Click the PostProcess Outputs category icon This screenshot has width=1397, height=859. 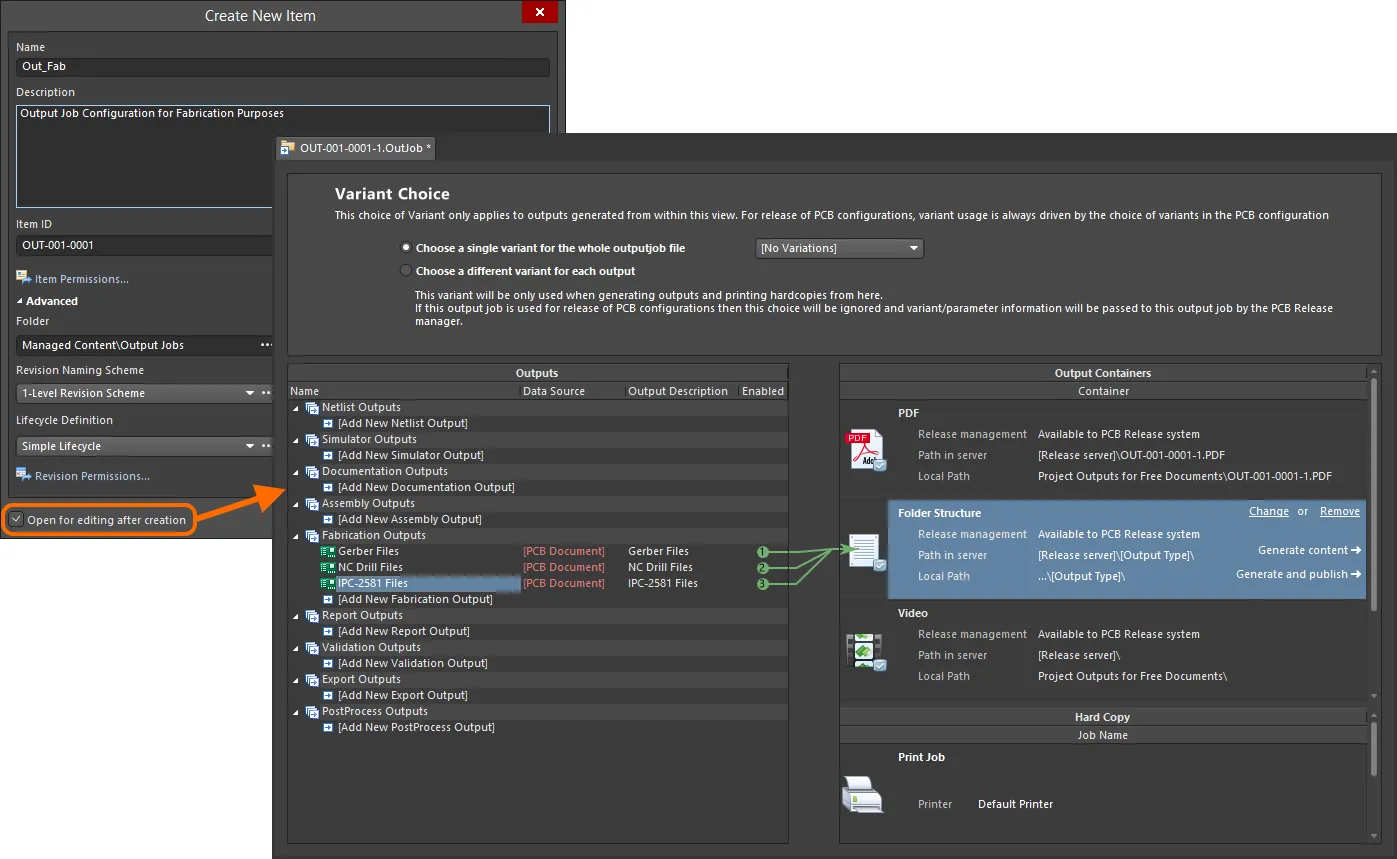312,712
